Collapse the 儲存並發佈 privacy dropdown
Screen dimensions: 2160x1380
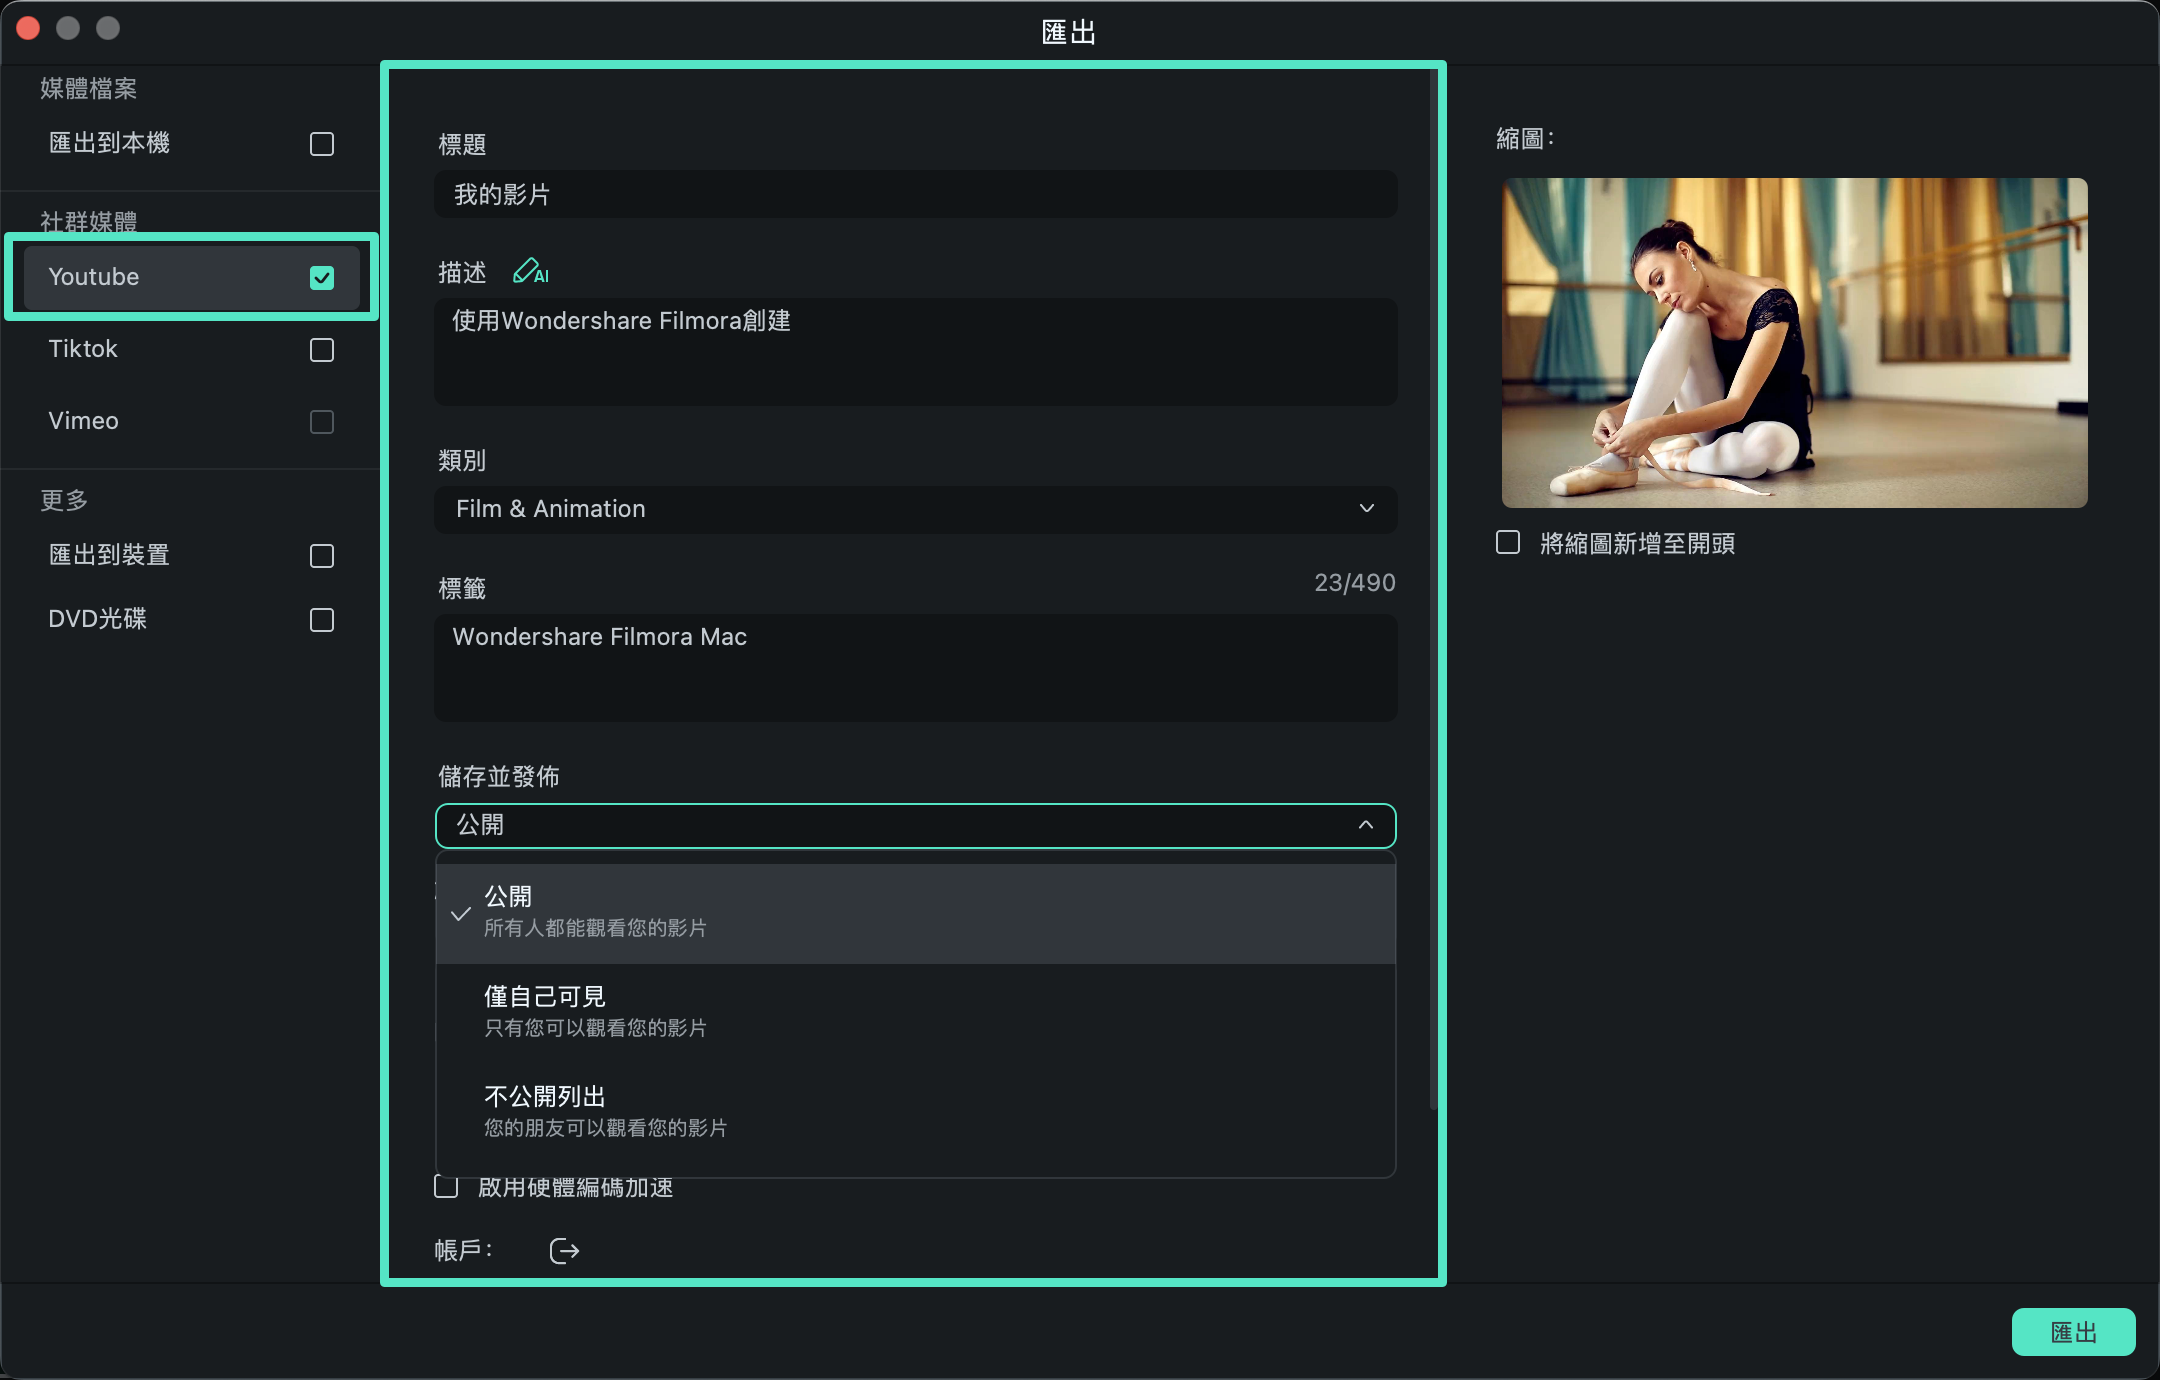coord(916,825)
